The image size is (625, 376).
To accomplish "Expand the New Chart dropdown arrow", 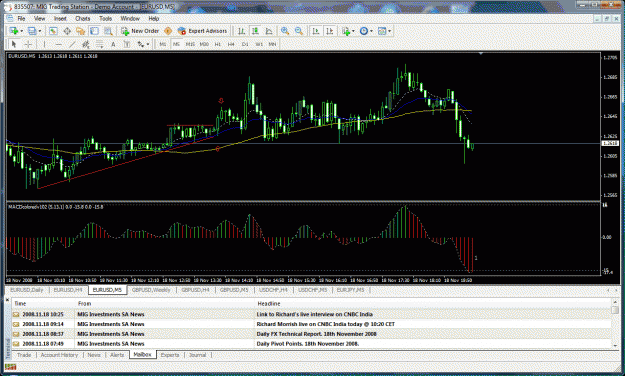I will coord(22,31).
